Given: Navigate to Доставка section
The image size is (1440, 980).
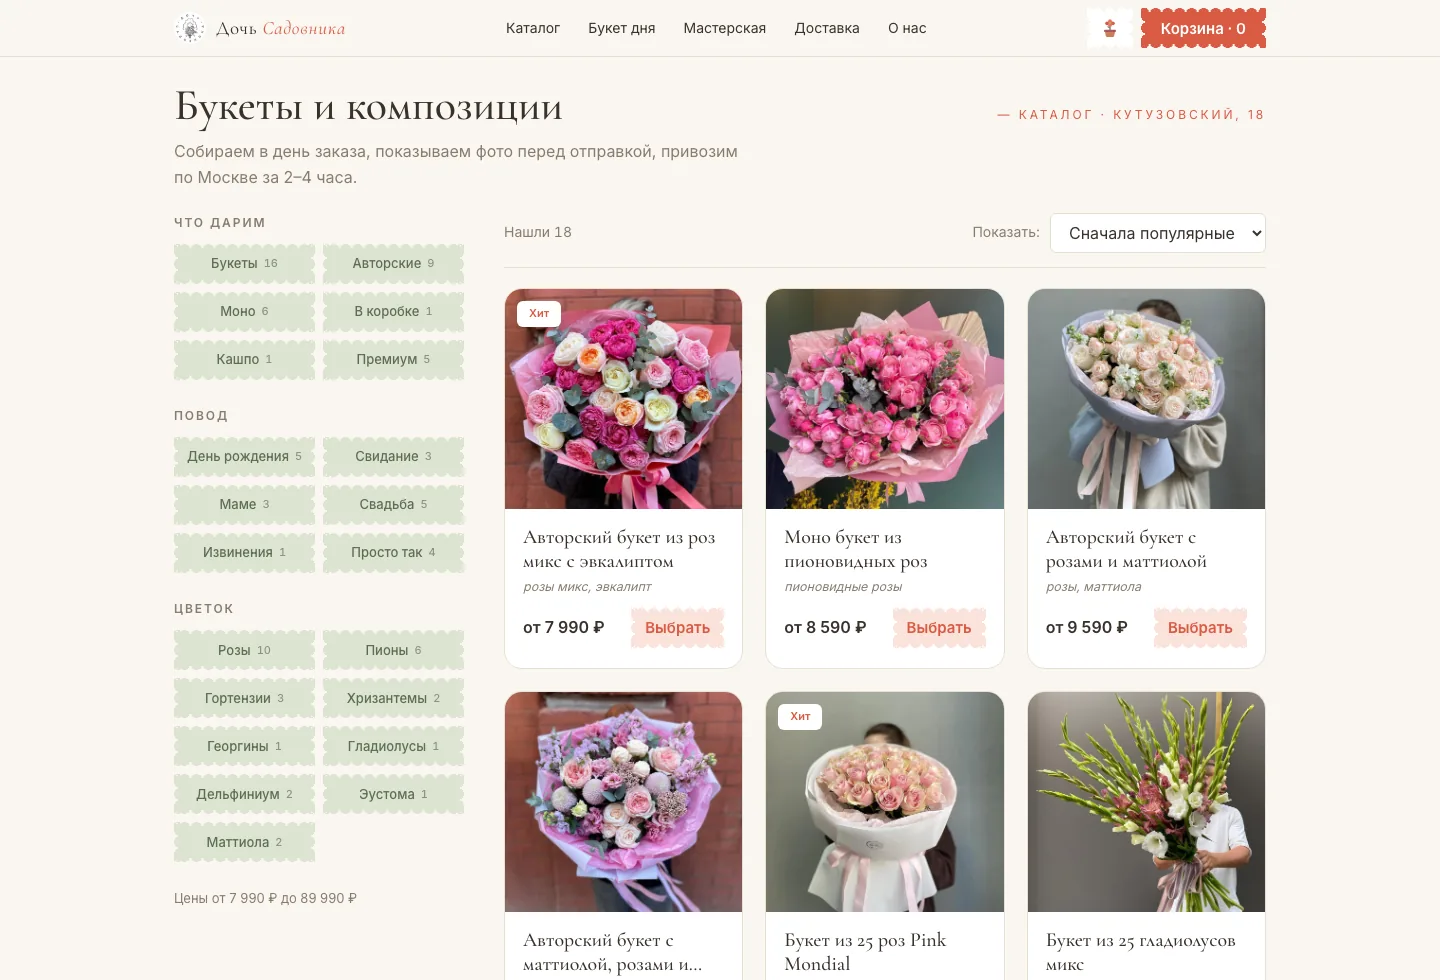Looking at the screenshot, I should coord(827,28).
